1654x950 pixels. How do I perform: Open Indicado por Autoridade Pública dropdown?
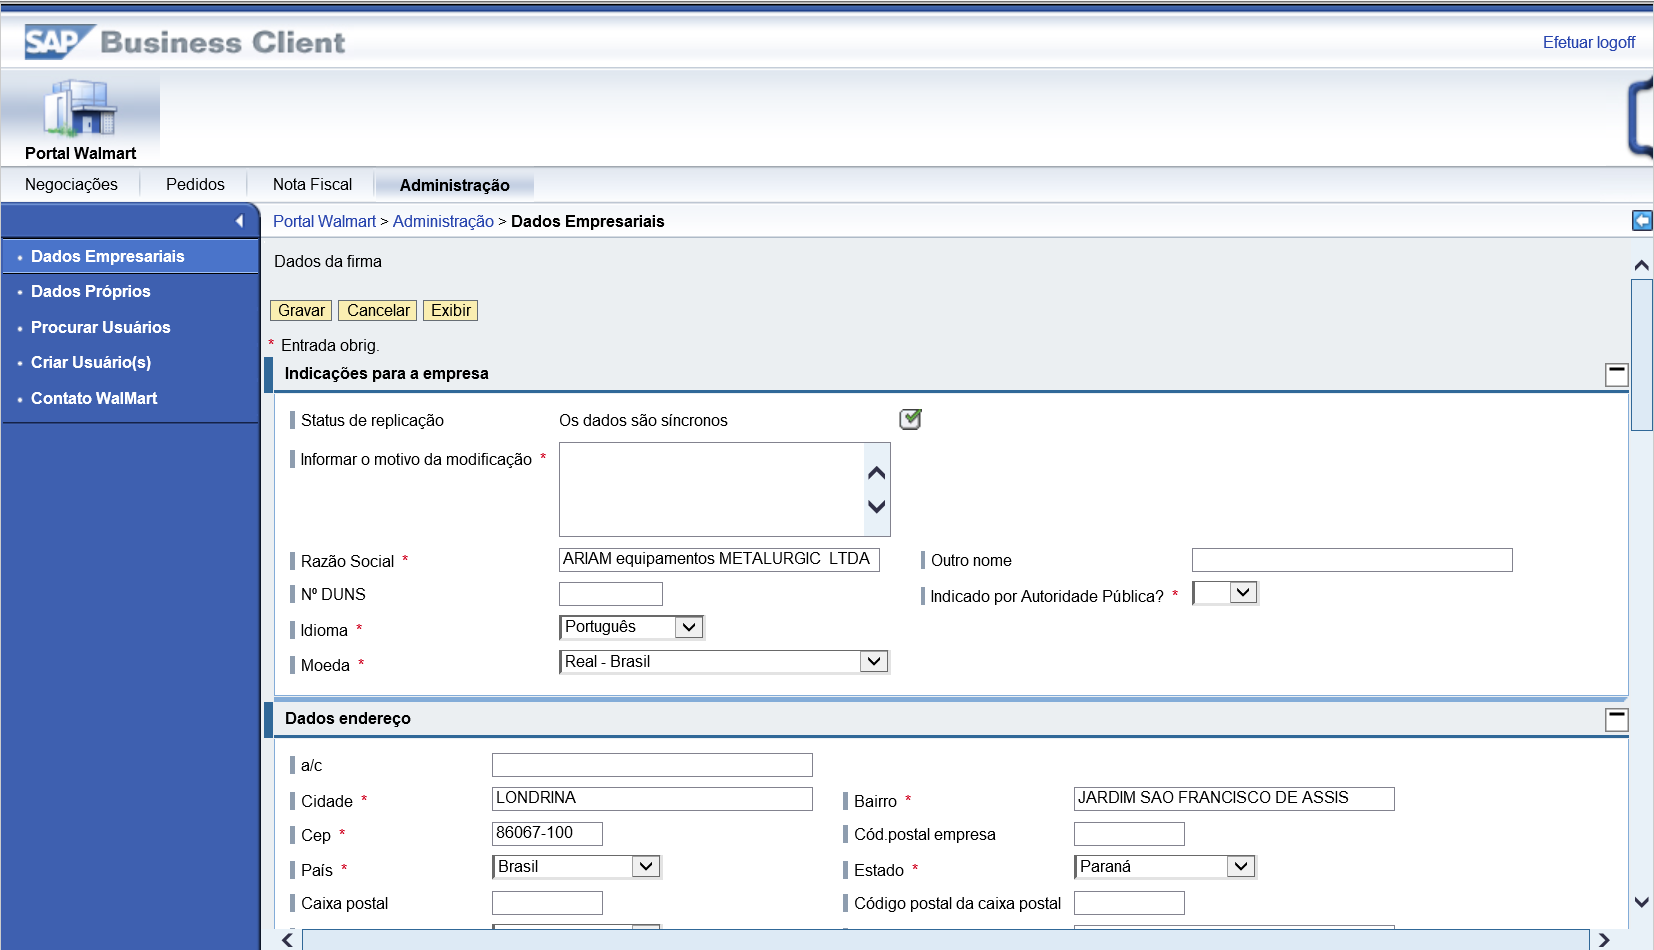click(1242, 593)
